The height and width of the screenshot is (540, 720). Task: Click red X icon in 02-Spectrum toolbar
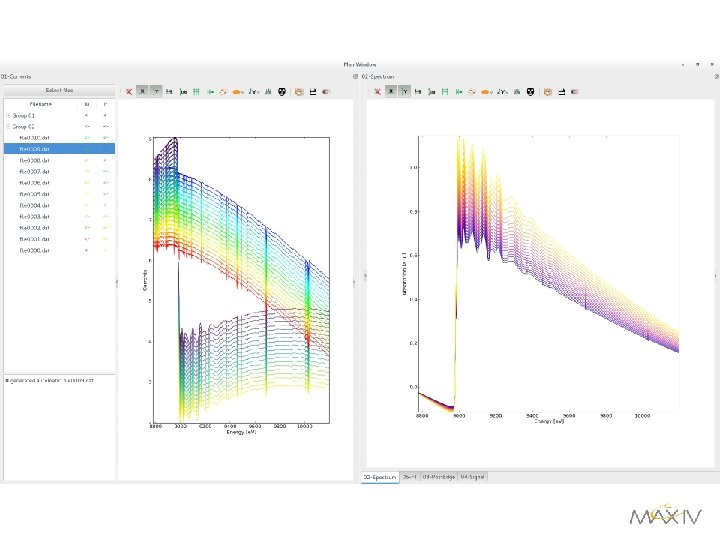point(377,92)
